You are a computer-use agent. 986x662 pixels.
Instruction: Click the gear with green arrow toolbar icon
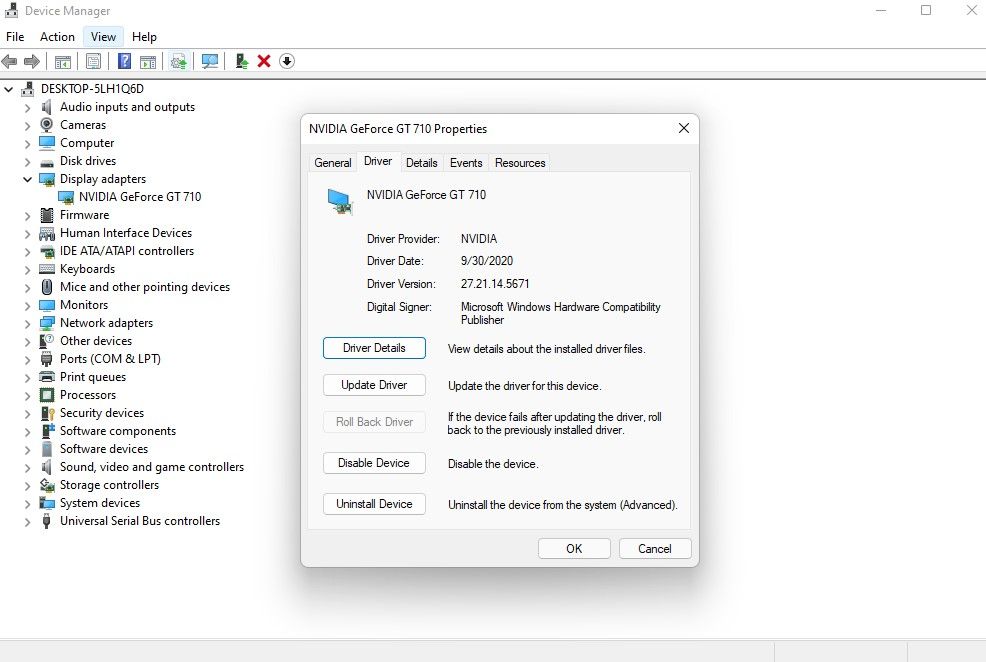pyautogui.click(x=179, y=62)
